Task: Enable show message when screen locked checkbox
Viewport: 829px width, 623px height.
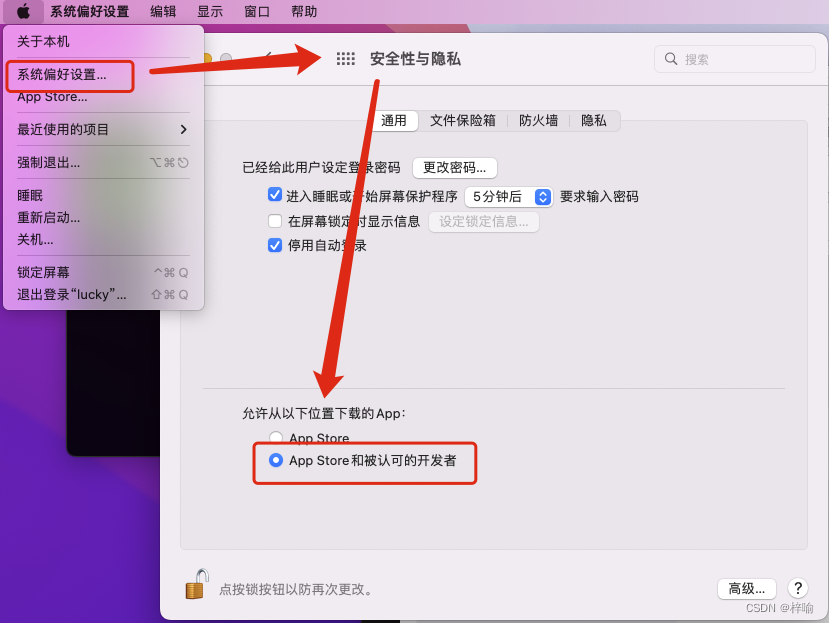Action: pos(275,221)
